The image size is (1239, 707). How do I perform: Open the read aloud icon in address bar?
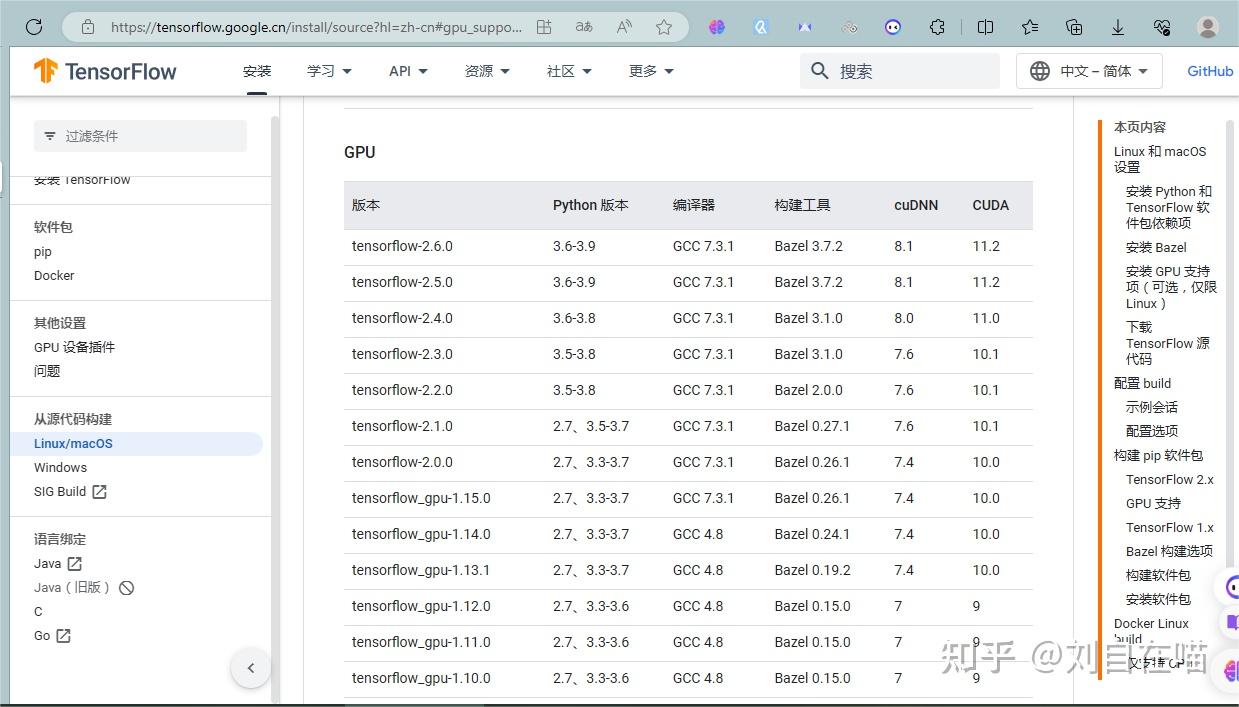coord(623,27)
